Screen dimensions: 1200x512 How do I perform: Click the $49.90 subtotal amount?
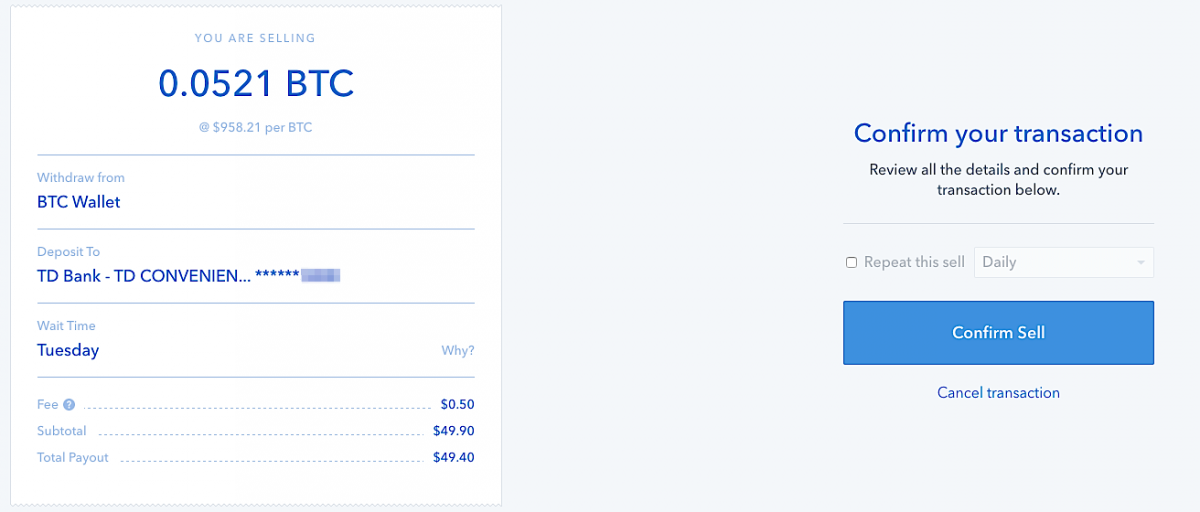[x=454, y=431]
